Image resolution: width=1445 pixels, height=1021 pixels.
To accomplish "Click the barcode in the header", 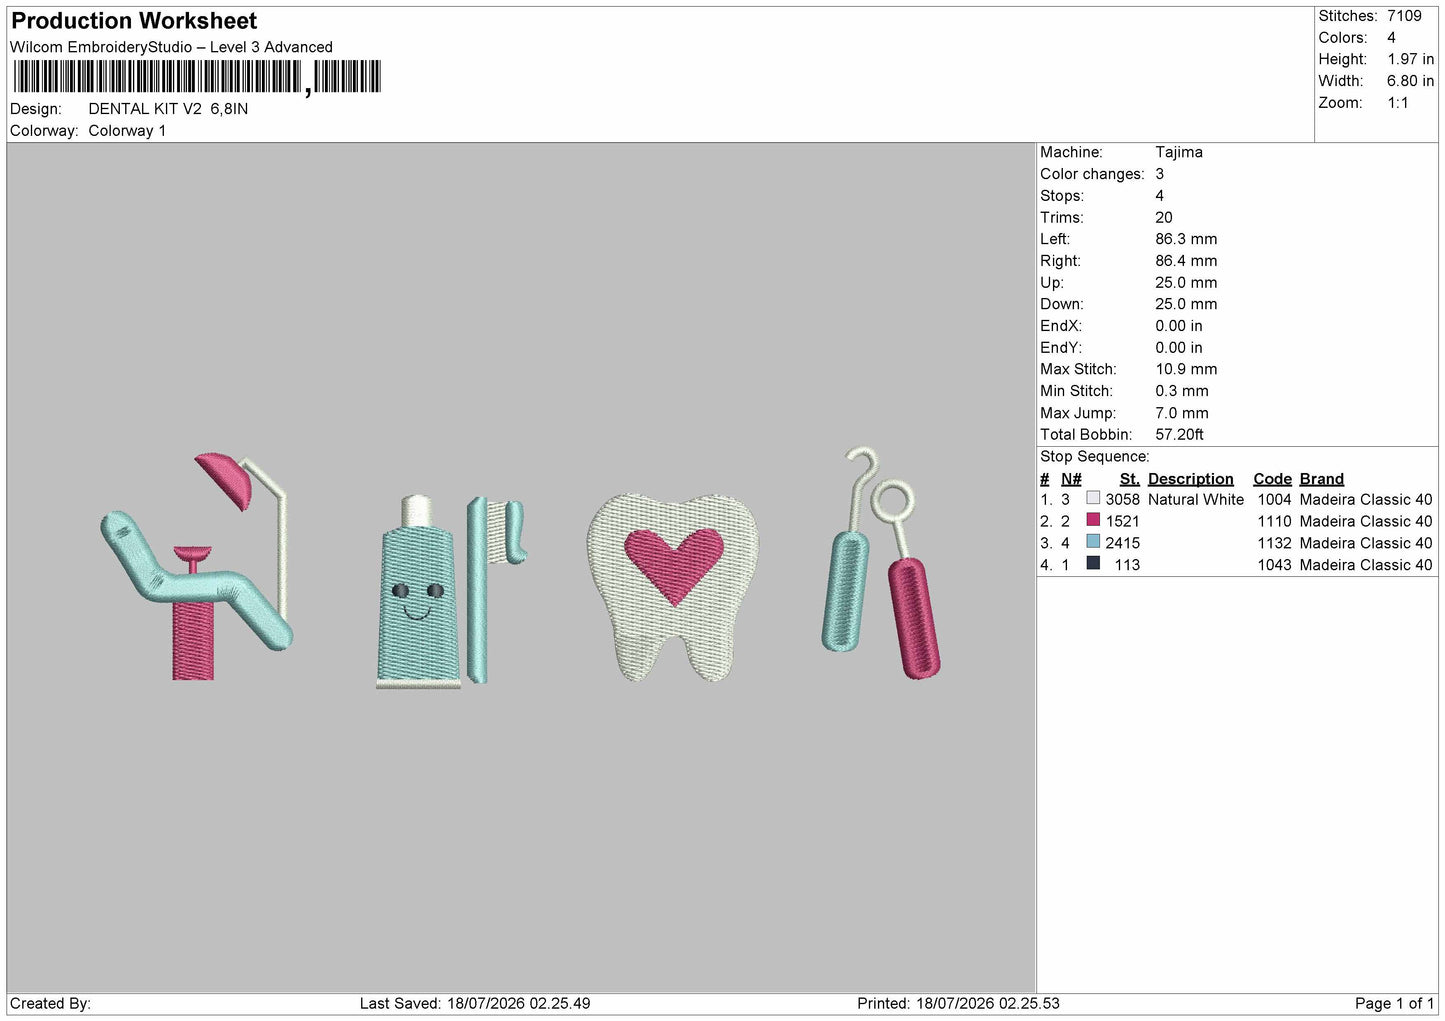I will pyautogui.click(x=197, y=77).
